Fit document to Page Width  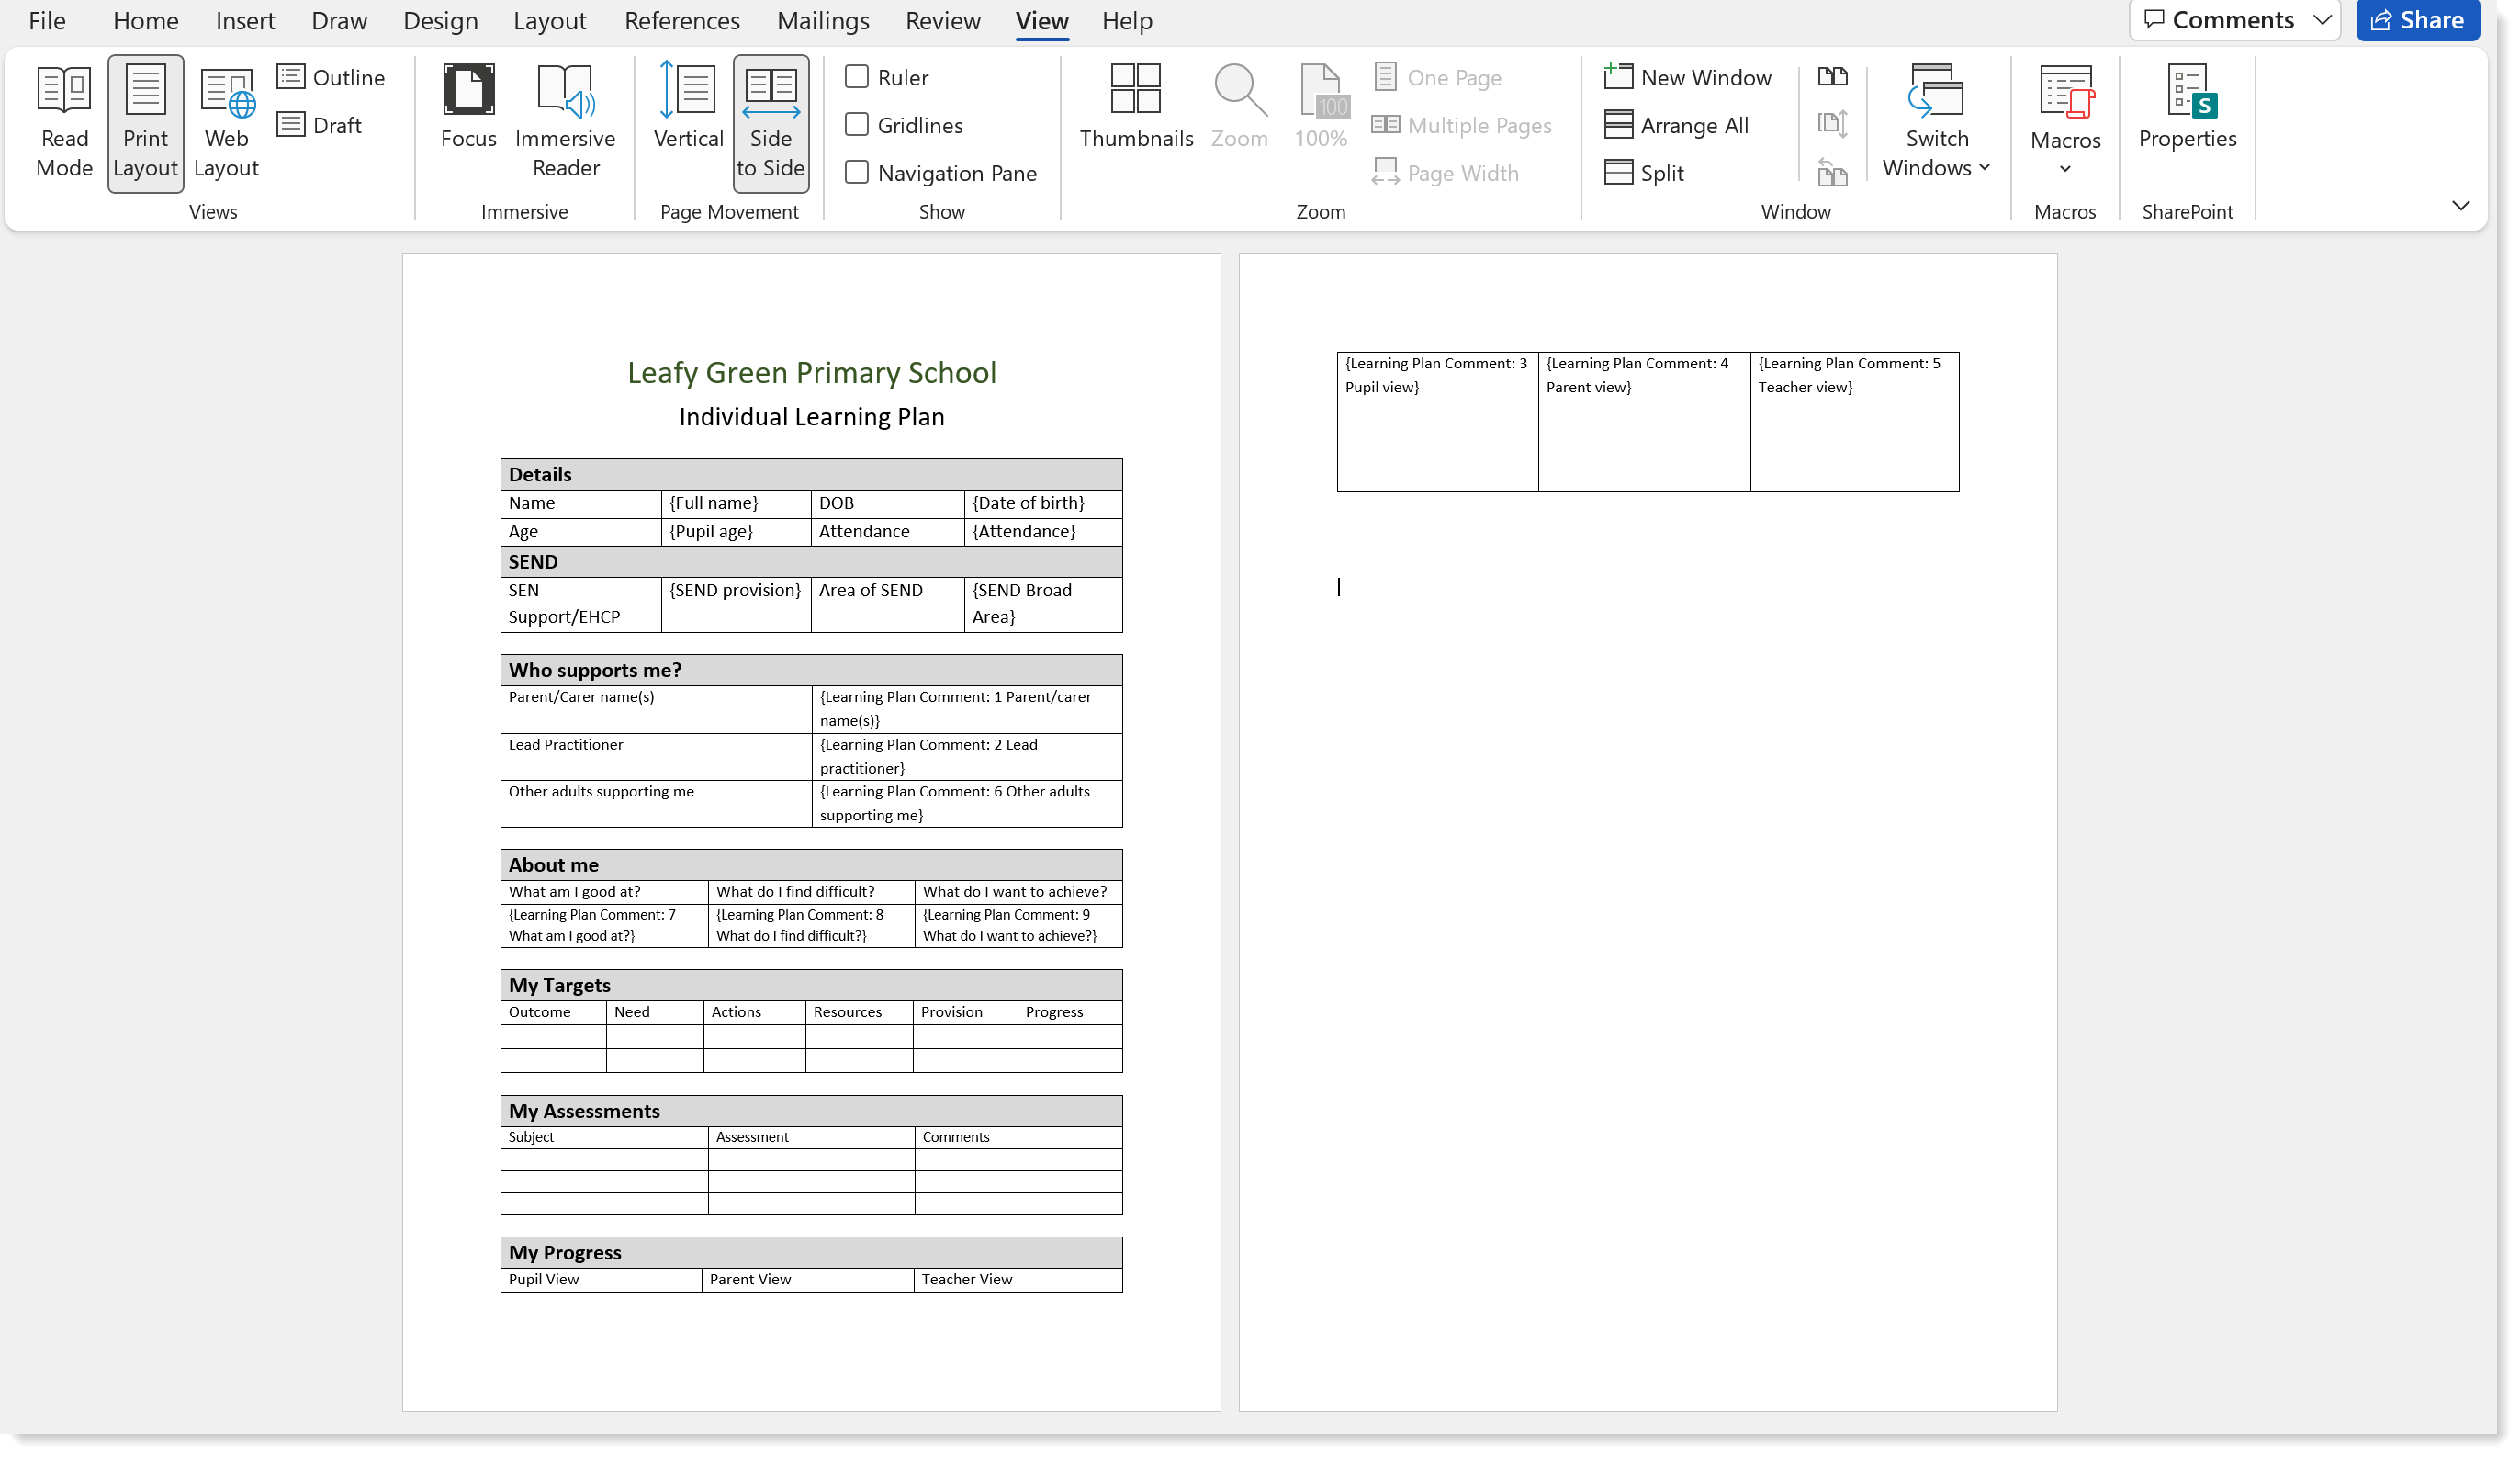1445,173
